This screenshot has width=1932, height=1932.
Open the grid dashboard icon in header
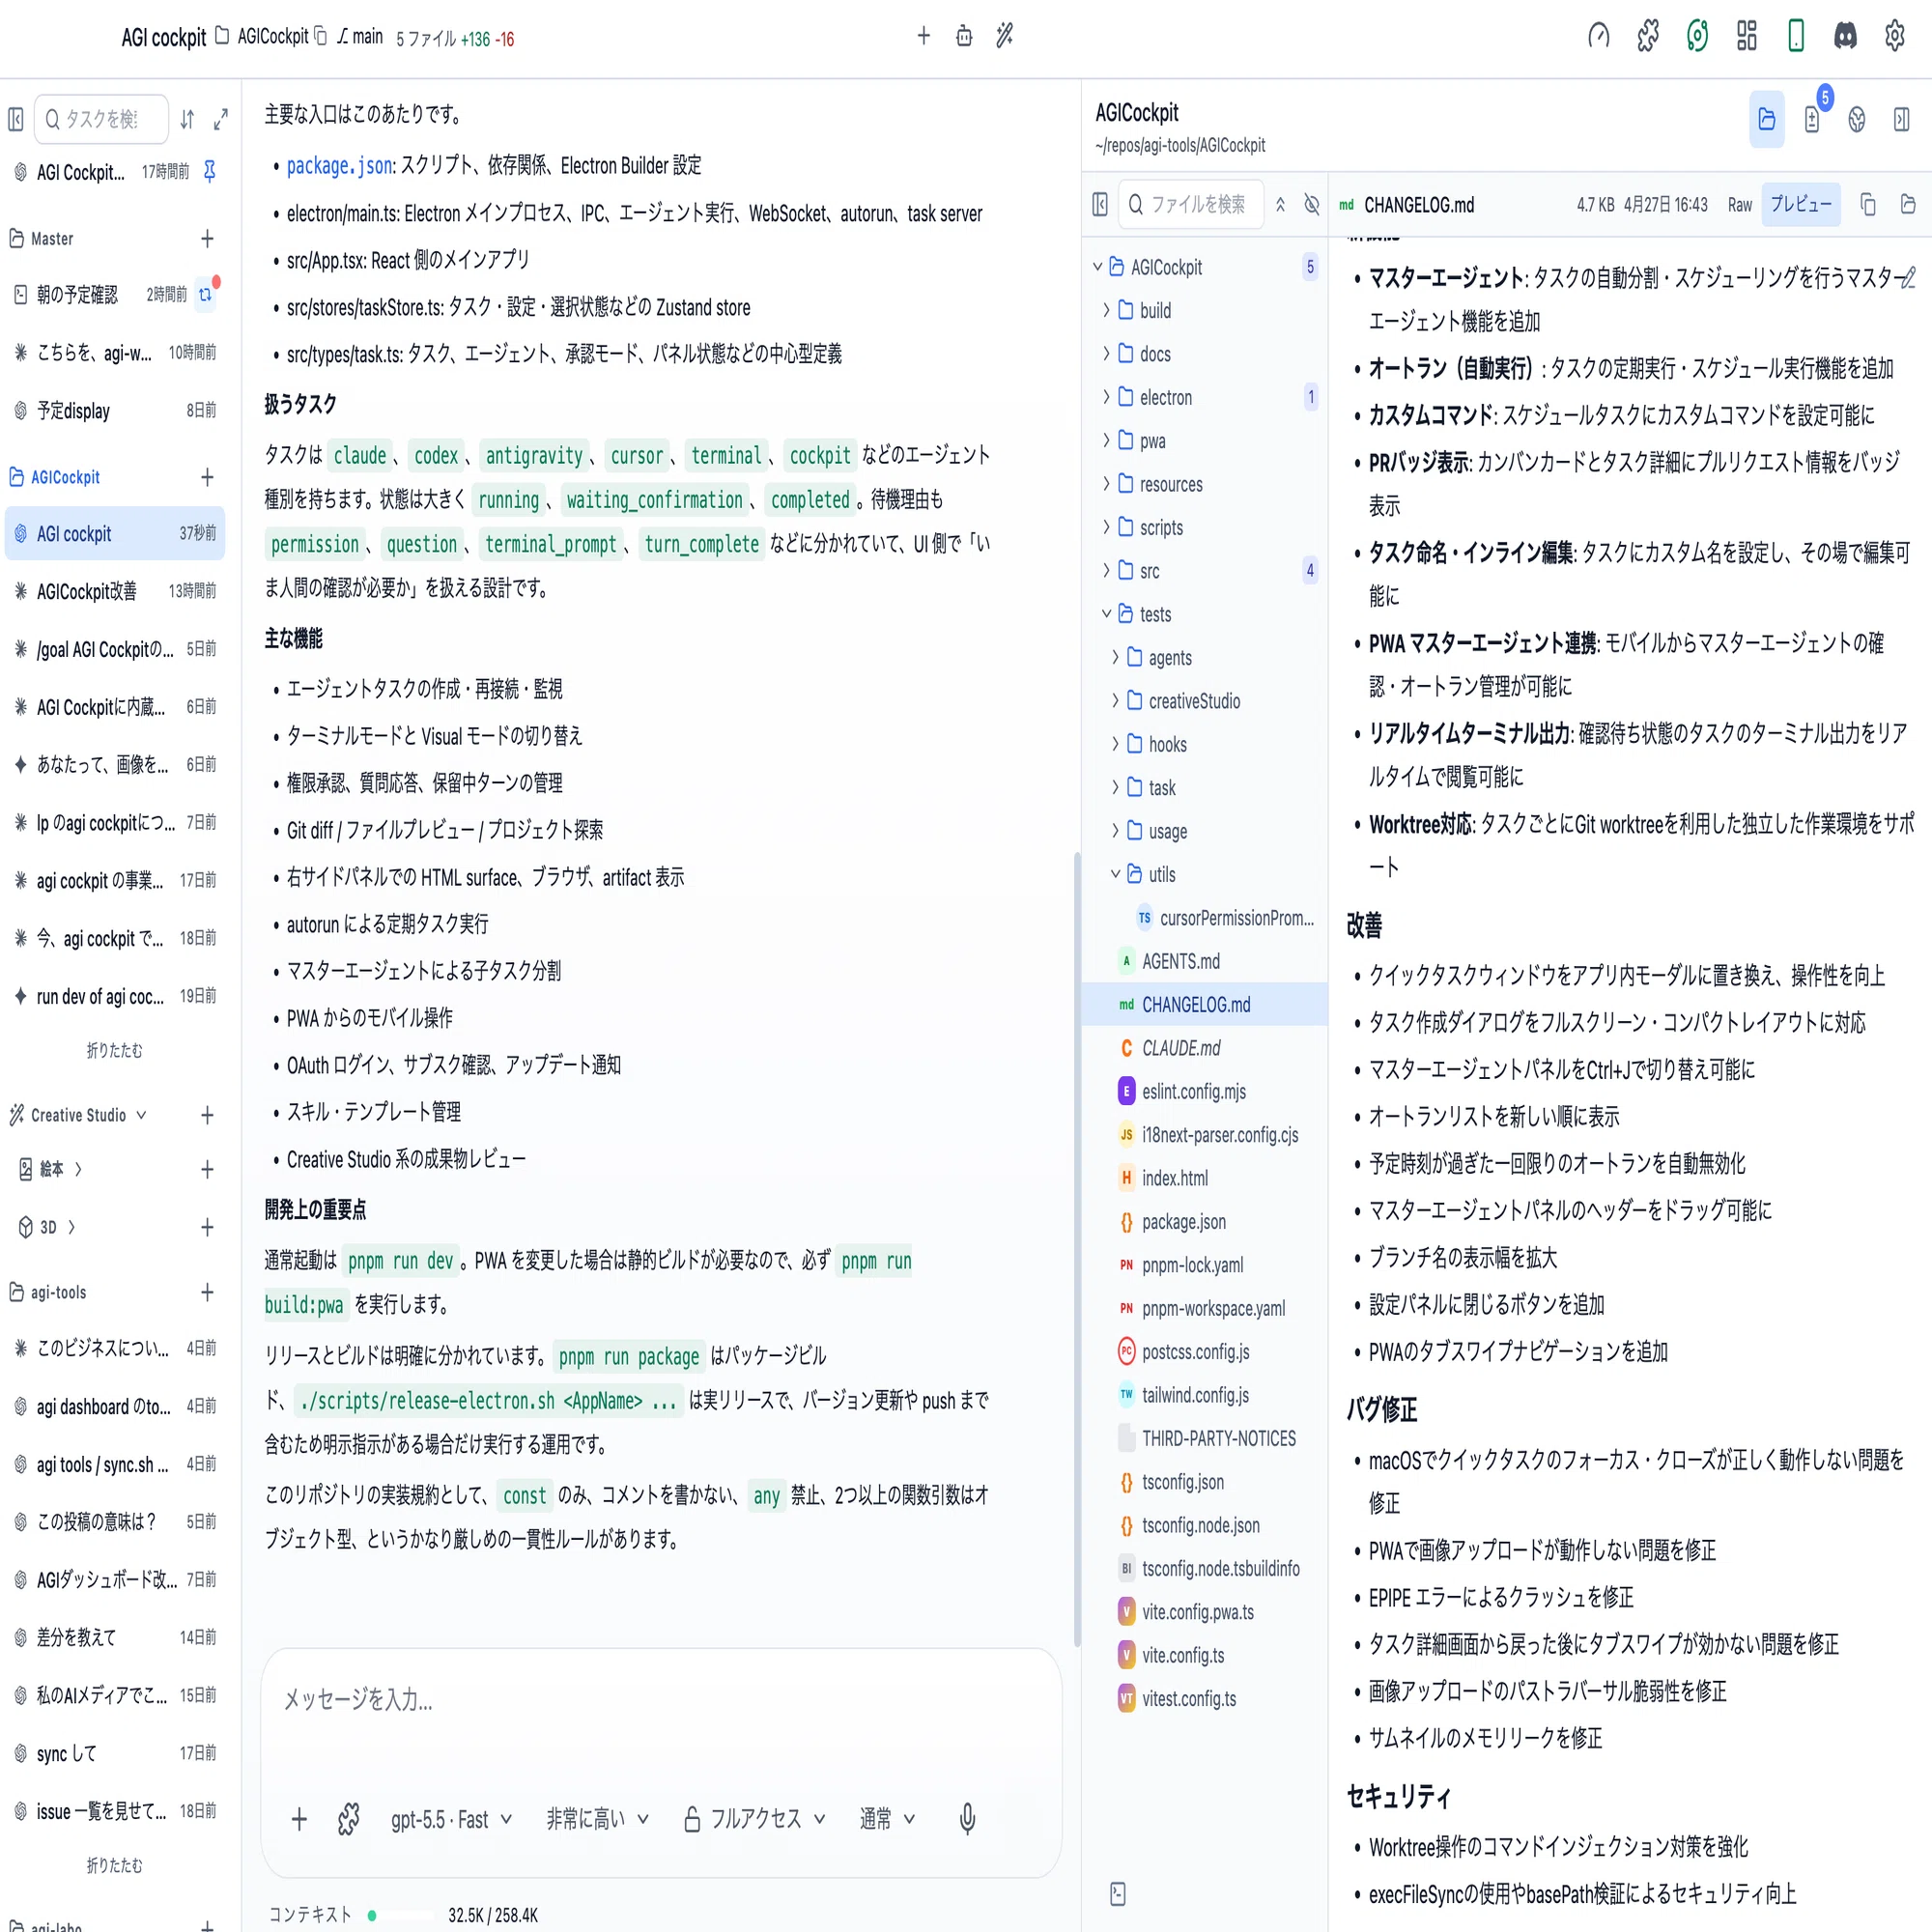1746,37
